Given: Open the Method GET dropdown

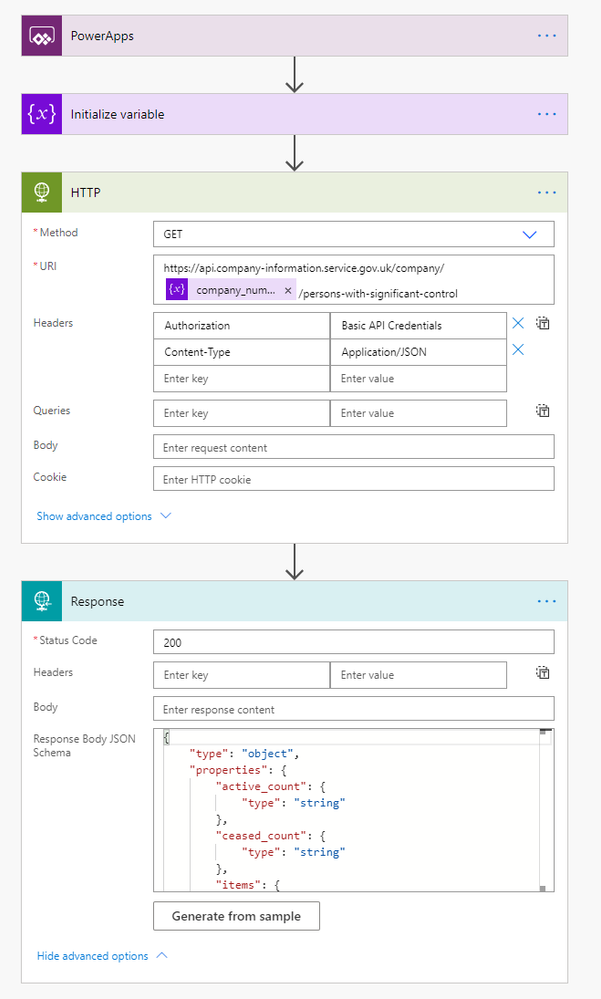Looking at the screenshot, I should 354,234.
